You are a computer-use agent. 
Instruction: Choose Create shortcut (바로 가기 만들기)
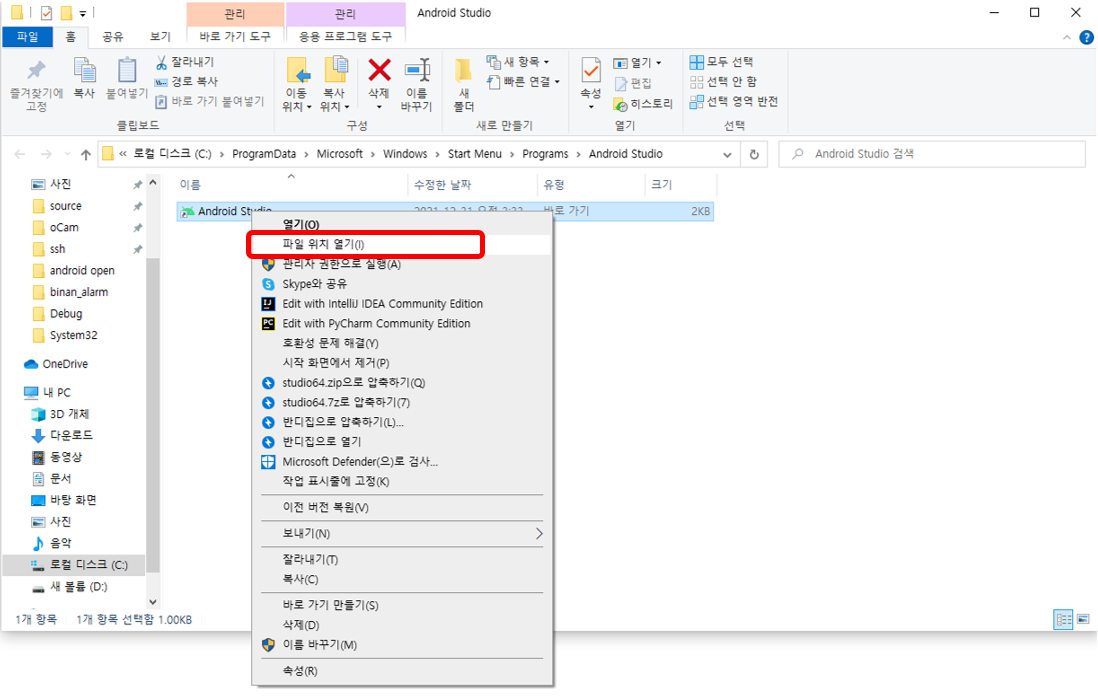click(x=403, y=605)
